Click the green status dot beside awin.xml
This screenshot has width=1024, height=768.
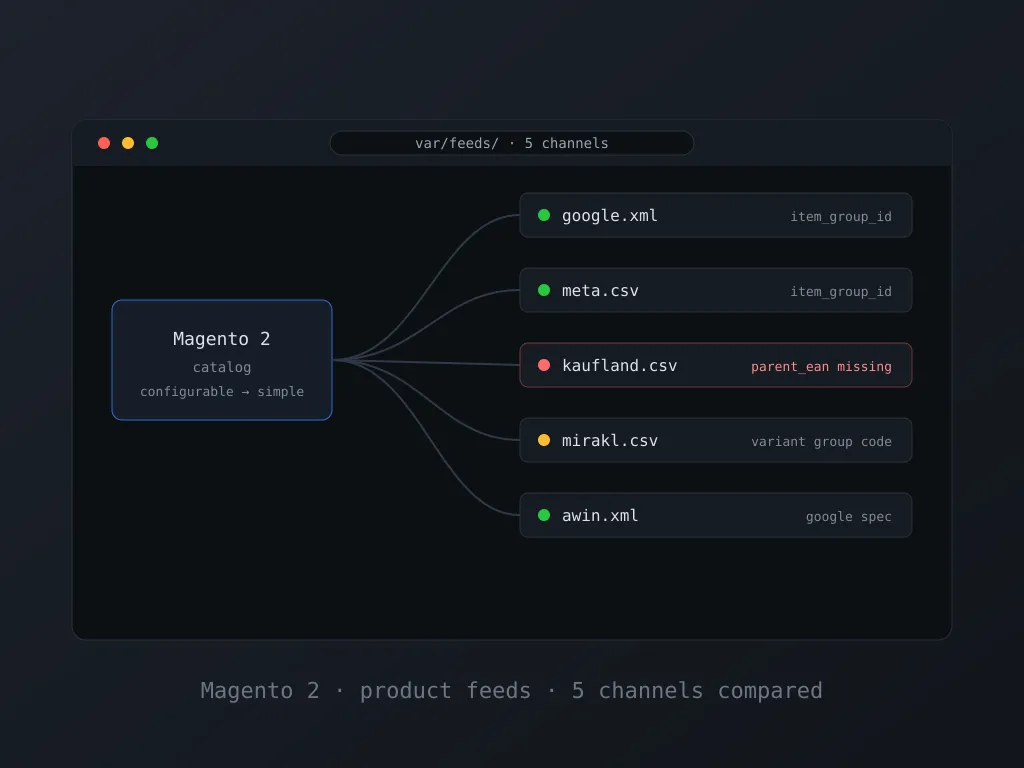(544, 515)
